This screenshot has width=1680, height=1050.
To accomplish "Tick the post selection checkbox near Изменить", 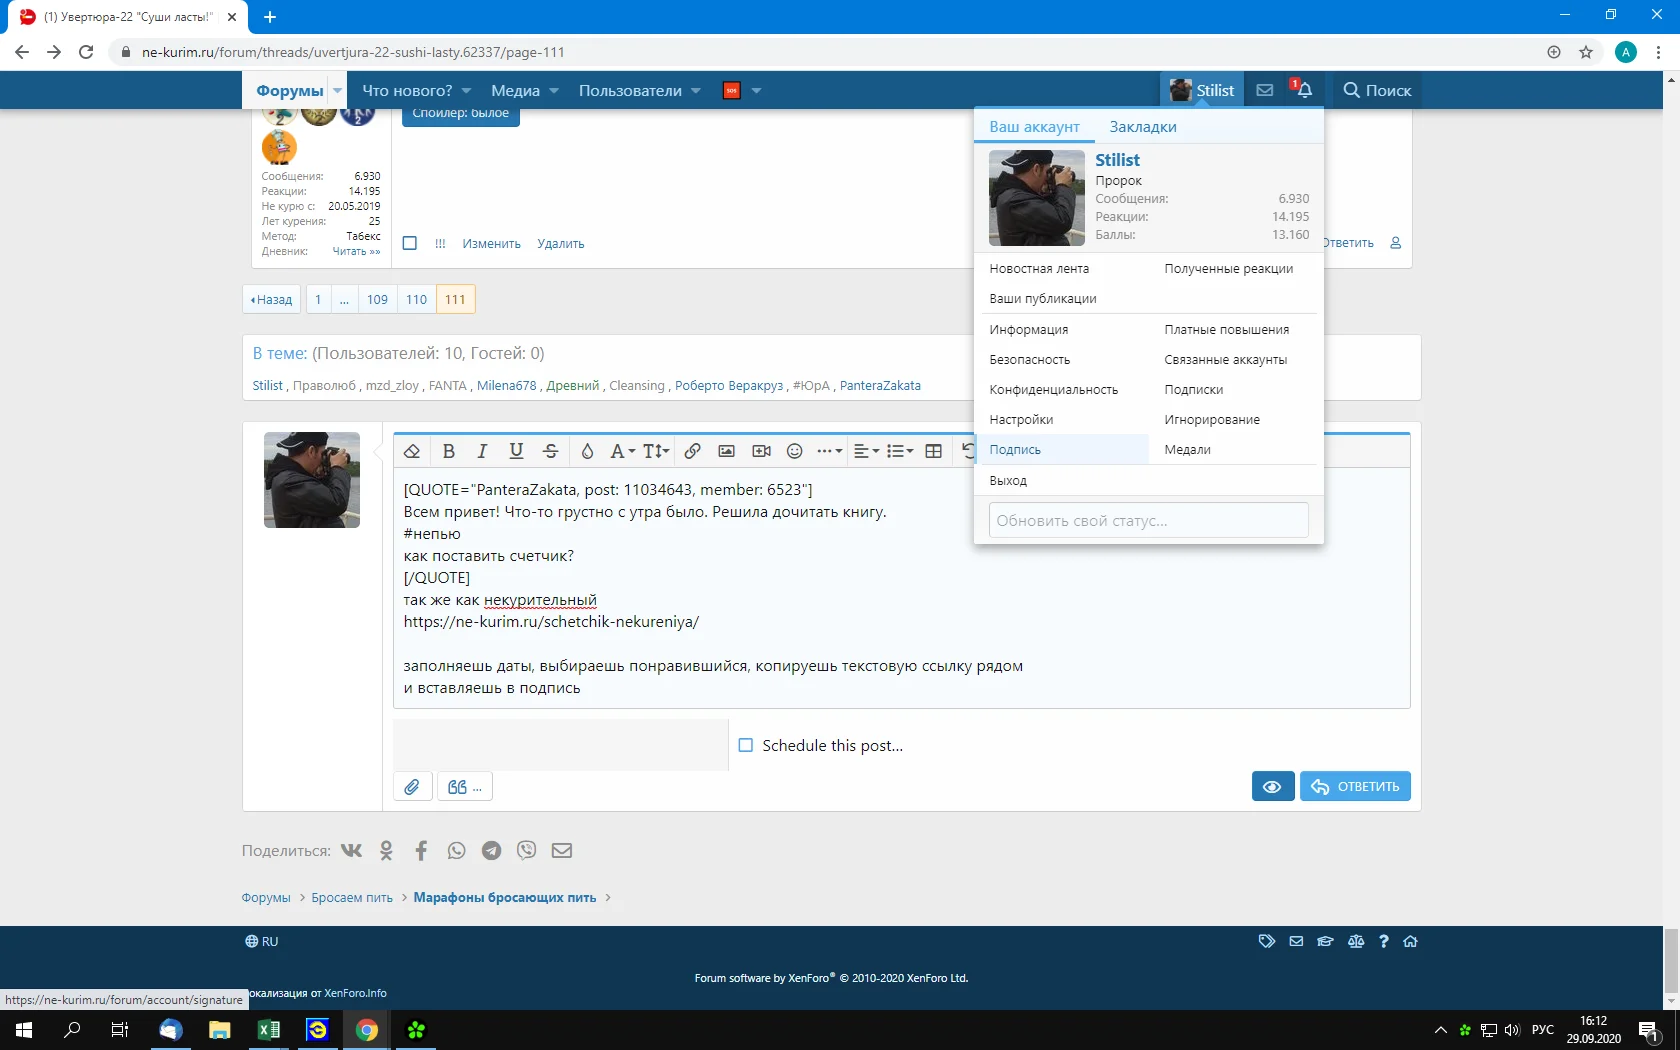I will [410, 243].
